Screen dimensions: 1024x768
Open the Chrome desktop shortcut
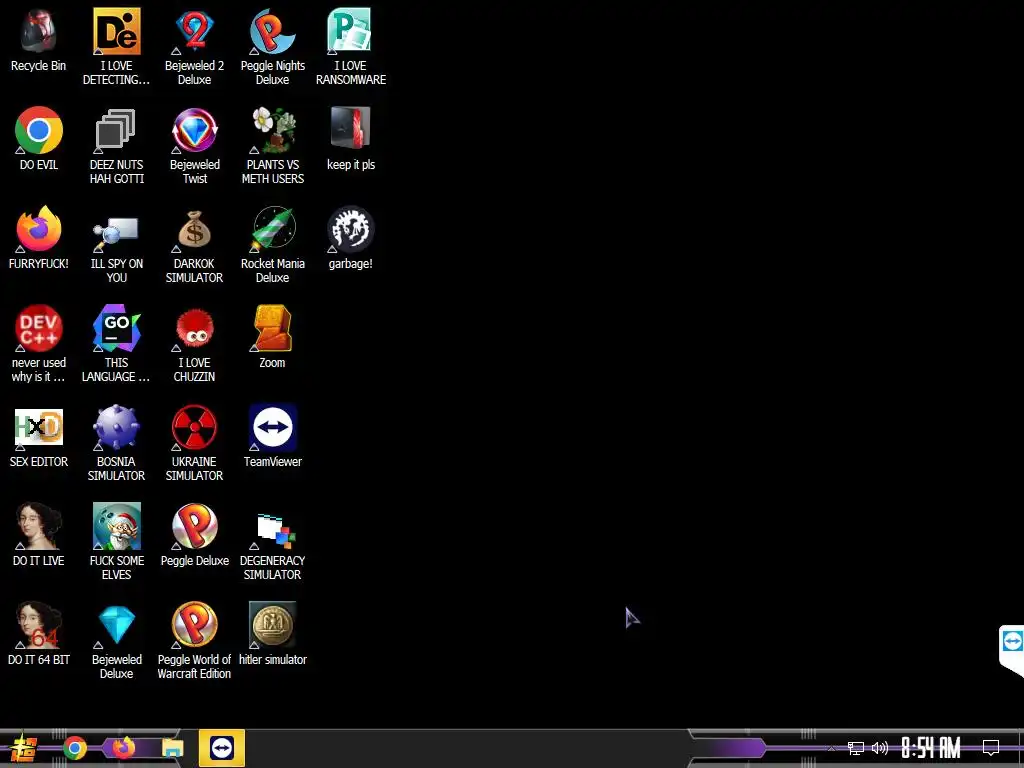pos(38,131)
